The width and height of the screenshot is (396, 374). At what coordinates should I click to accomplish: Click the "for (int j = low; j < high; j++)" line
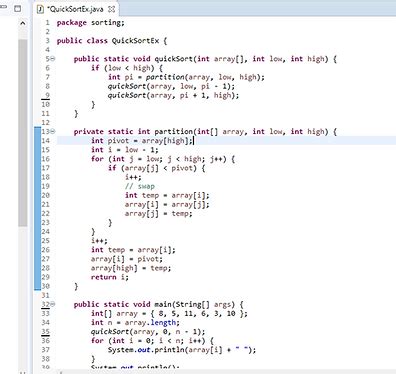click(x=163, y=159)
